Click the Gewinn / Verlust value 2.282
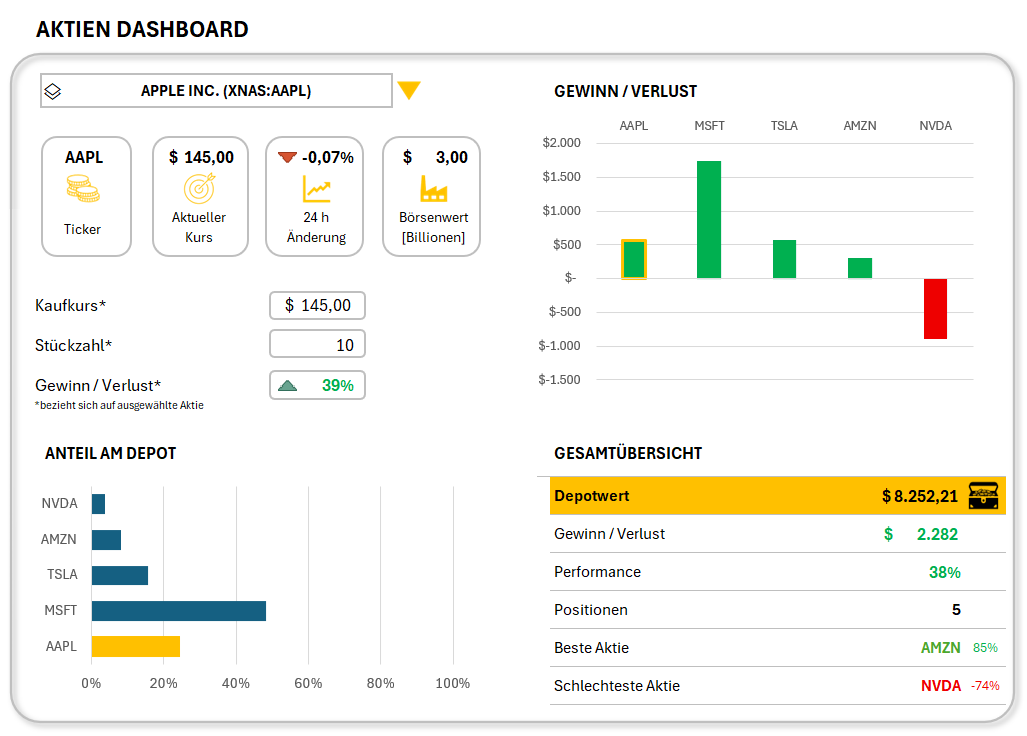Screen dimensions: 1027x736 pyautogui.click(x=937, y=534)
